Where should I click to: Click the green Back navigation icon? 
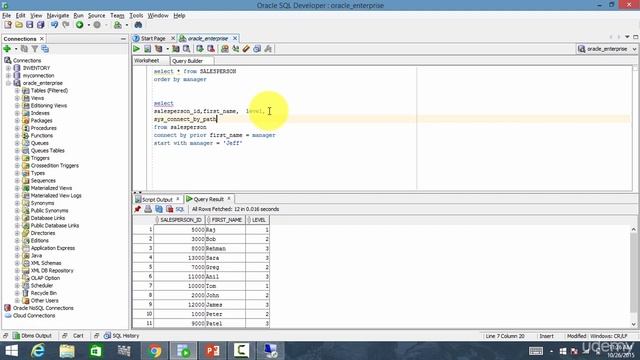tap(80, 25)
